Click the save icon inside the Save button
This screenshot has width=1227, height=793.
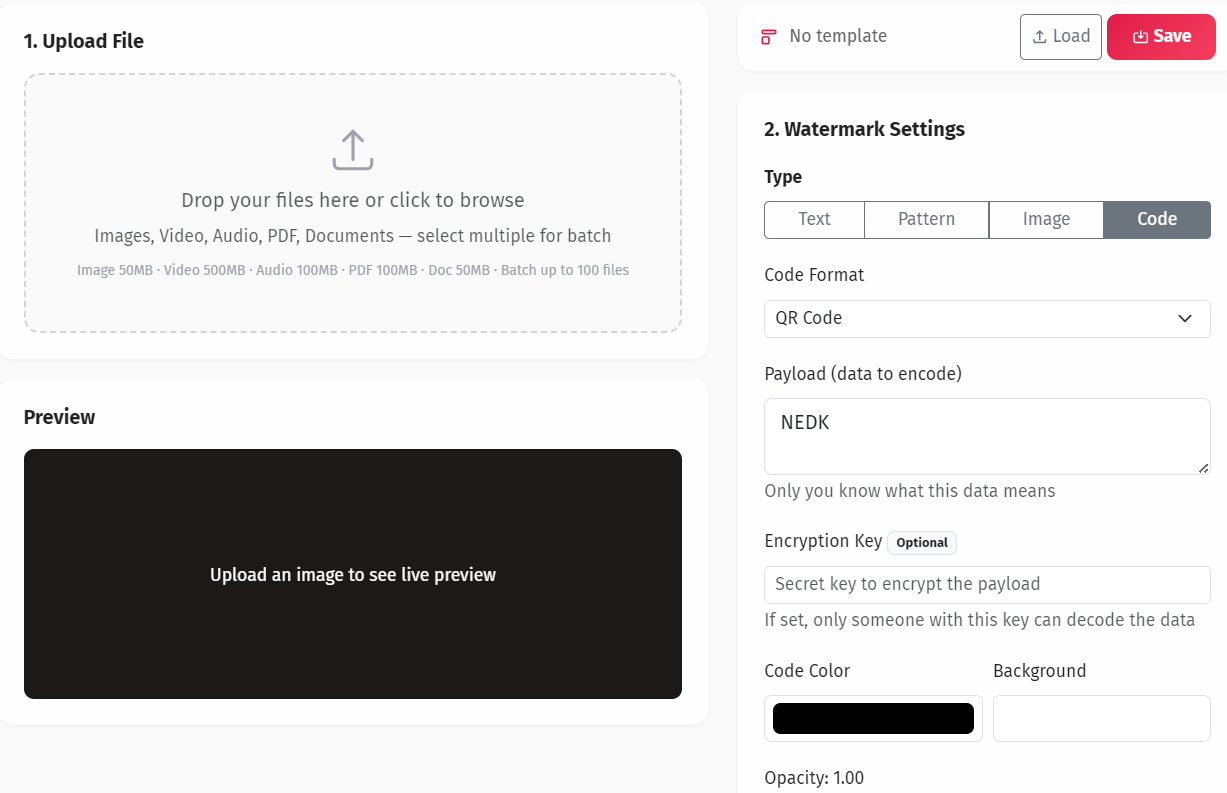tap(1140, 36)
